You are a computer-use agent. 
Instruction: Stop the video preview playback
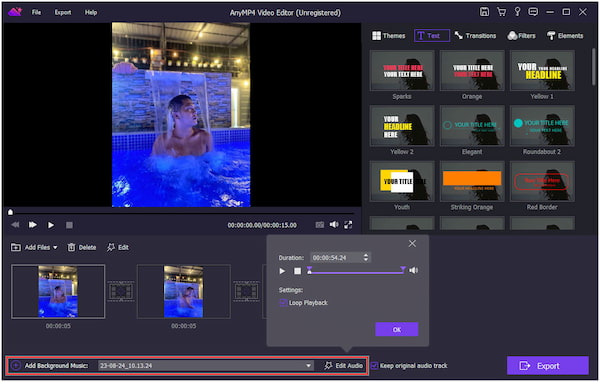pos(69,225)
